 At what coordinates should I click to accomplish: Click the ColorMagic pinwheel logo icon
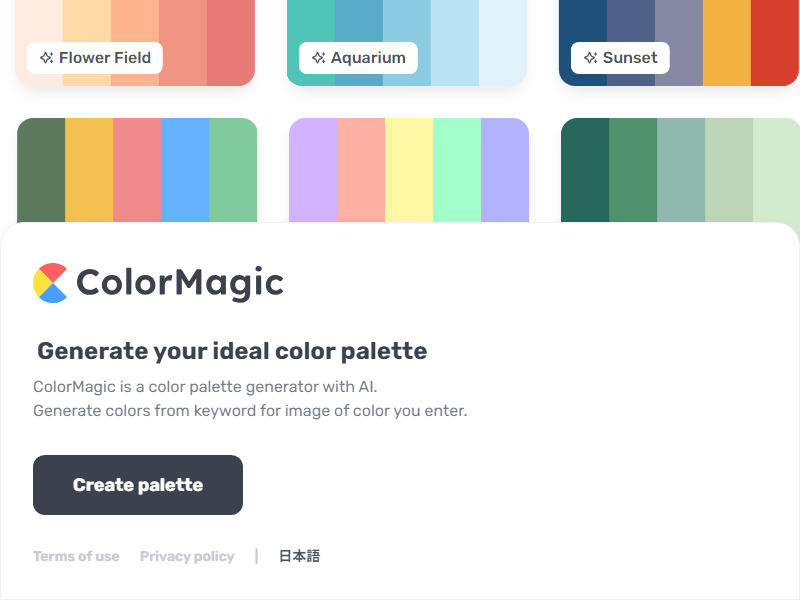pos(50,283)
